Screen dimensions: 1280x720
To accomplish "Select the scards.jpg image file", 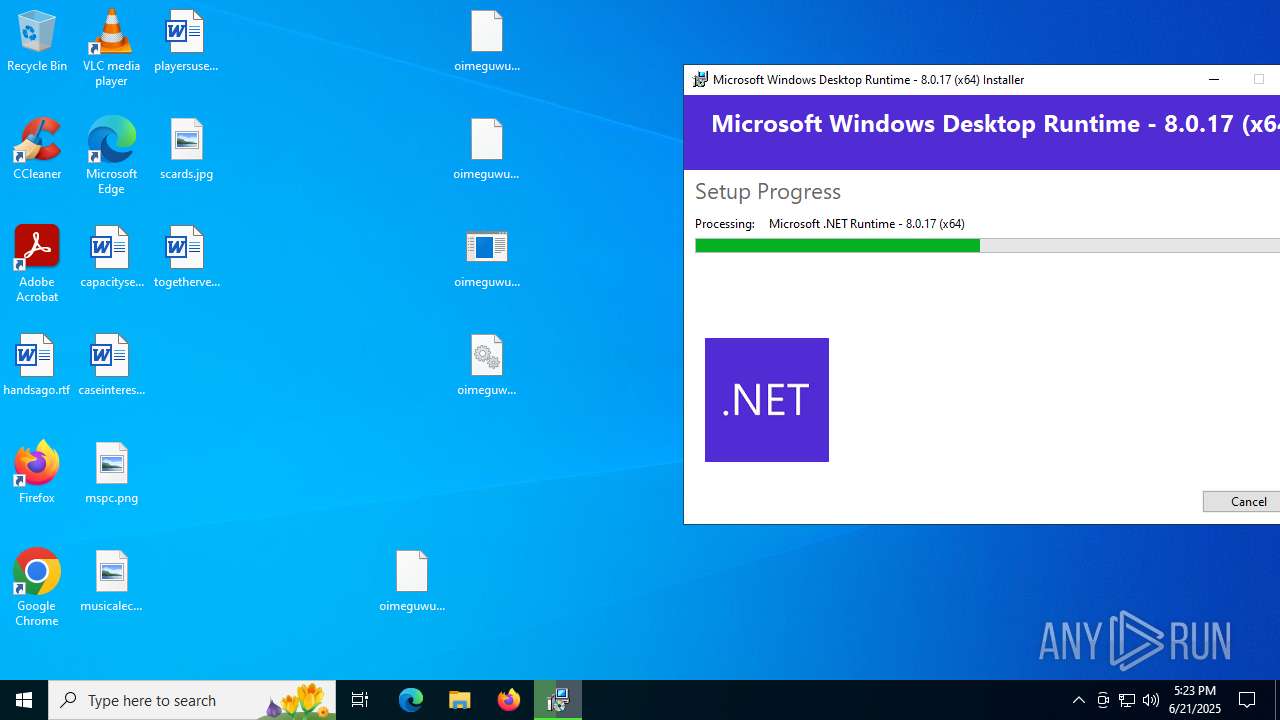I will point(186,149).
